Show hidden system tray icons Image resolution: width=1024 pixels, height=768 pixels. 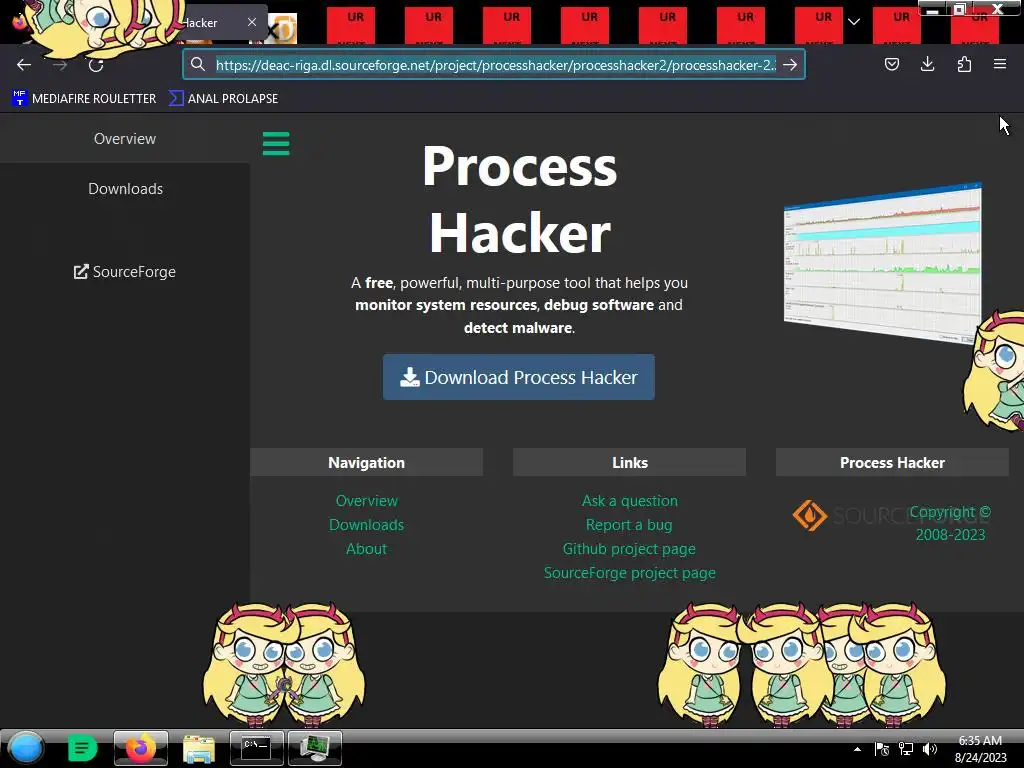pyautogui.click(x=857, y=749)
